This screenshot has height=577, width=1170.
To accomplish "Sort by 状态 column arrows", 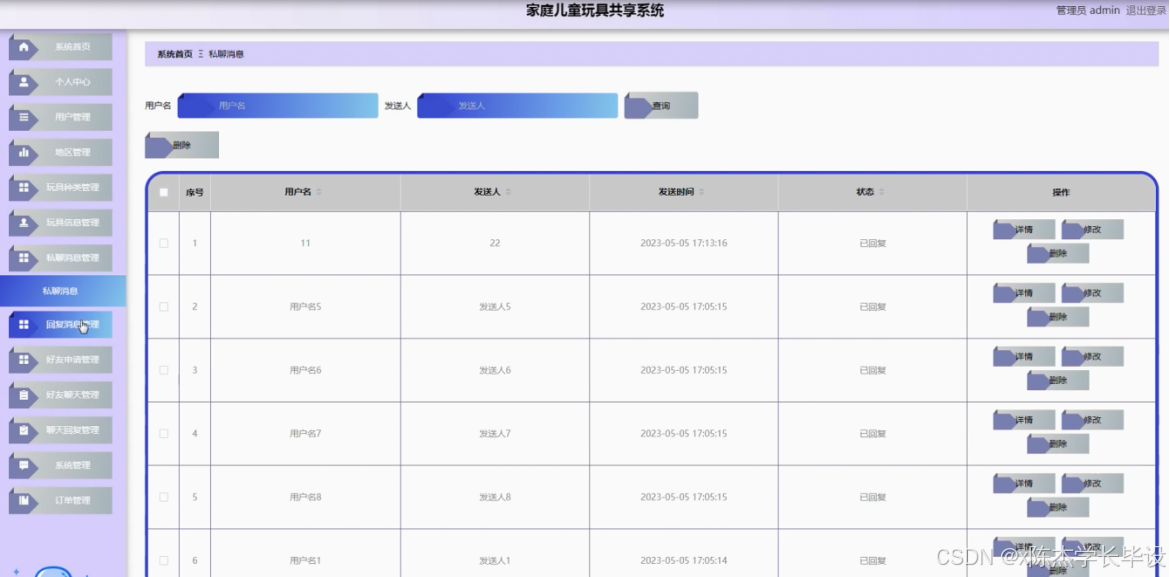I will coord(882,192).
